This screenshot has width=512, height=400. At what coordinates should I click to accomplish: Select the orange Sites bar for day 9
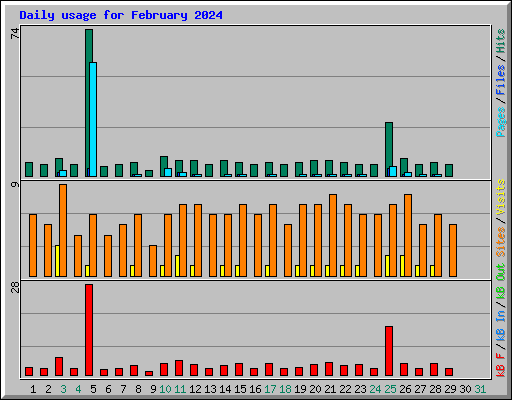(x=153, y=261)
